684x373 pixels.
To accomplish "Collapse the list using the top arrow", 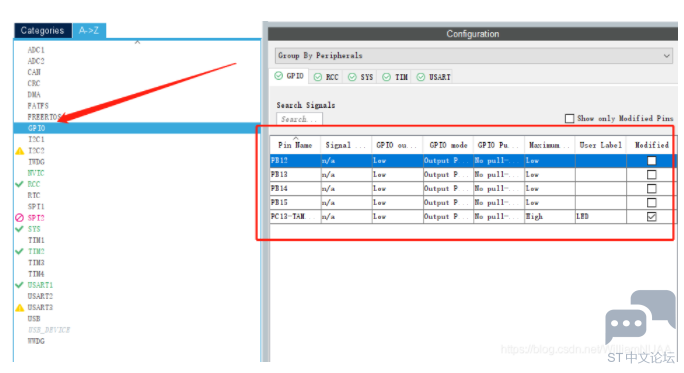I will (x=137, y=42).
